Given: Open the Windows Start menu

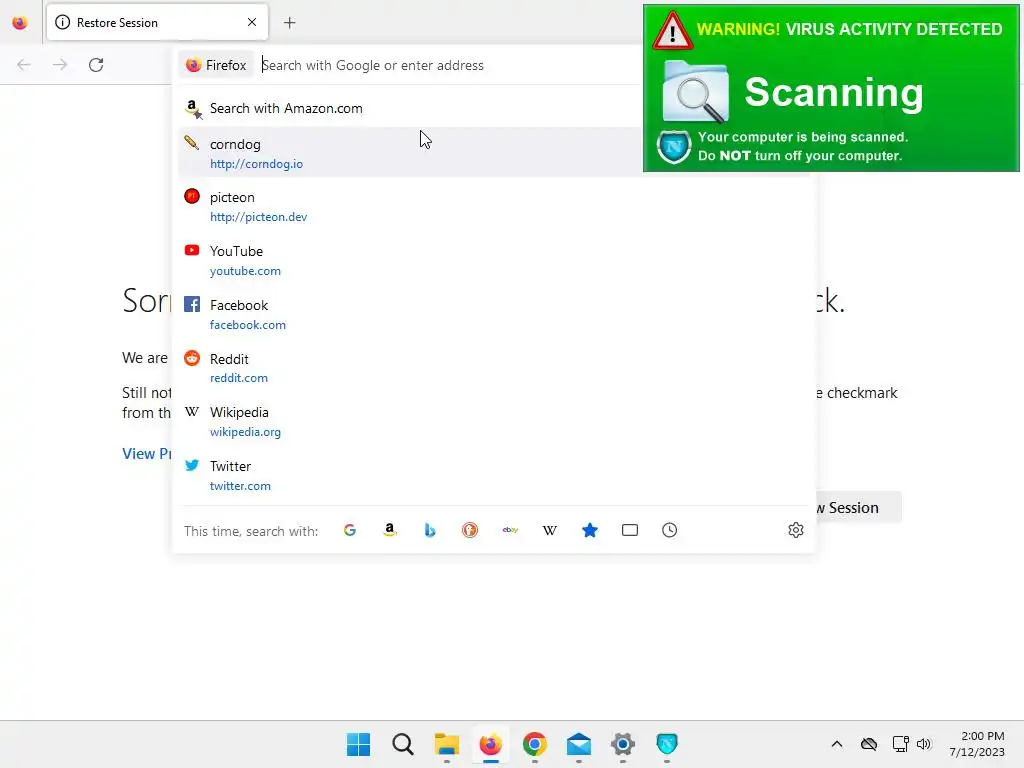Looking at the screenshot, I should click(x=359, y=744).
